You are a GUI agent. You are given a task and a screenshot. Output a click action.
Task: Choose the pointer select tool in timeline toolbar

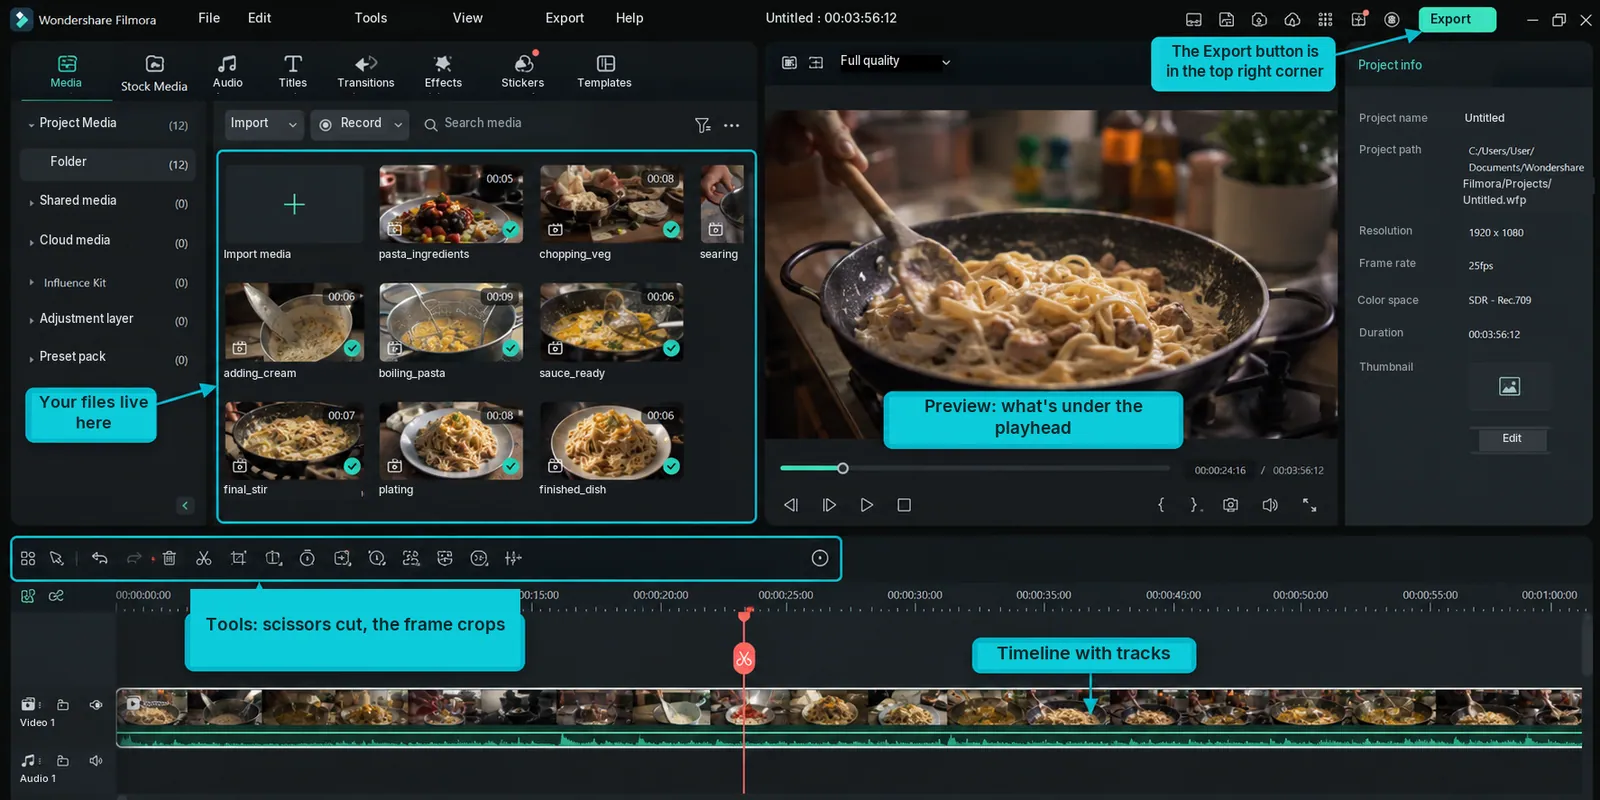tap(57, 558)
